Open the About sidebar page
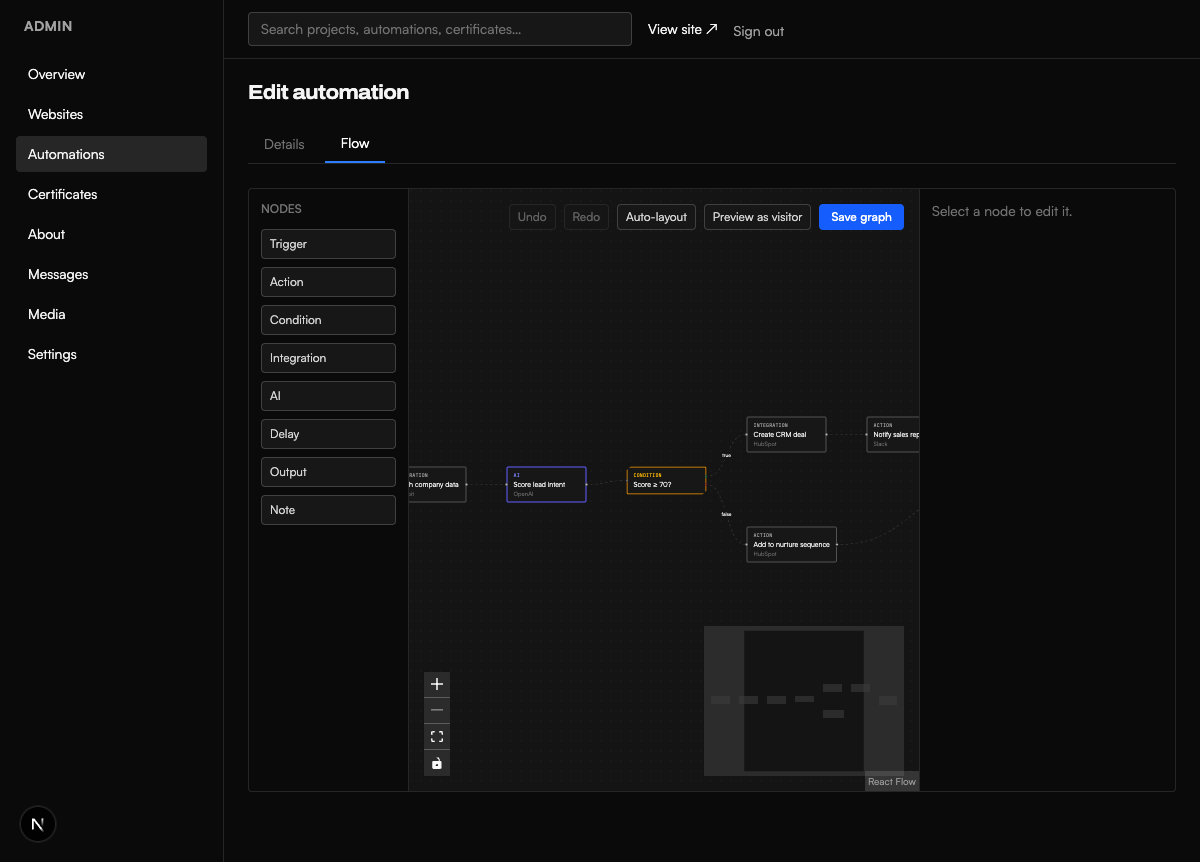The image size is (1200, 862). point(111,234)
